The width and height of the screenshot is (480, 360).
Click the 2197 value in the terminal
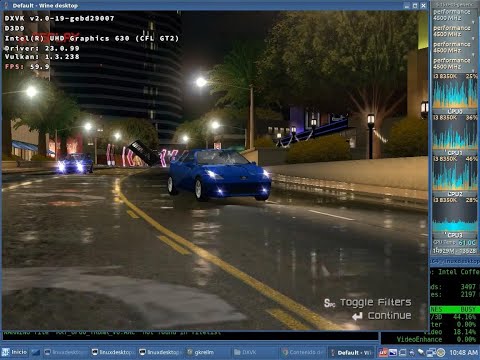(x=468, y=294)
